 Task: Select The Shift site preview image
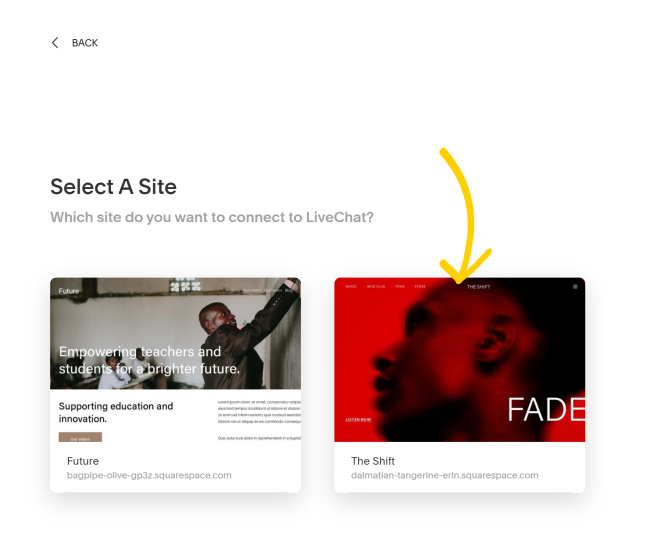click(x=460, y=360)
